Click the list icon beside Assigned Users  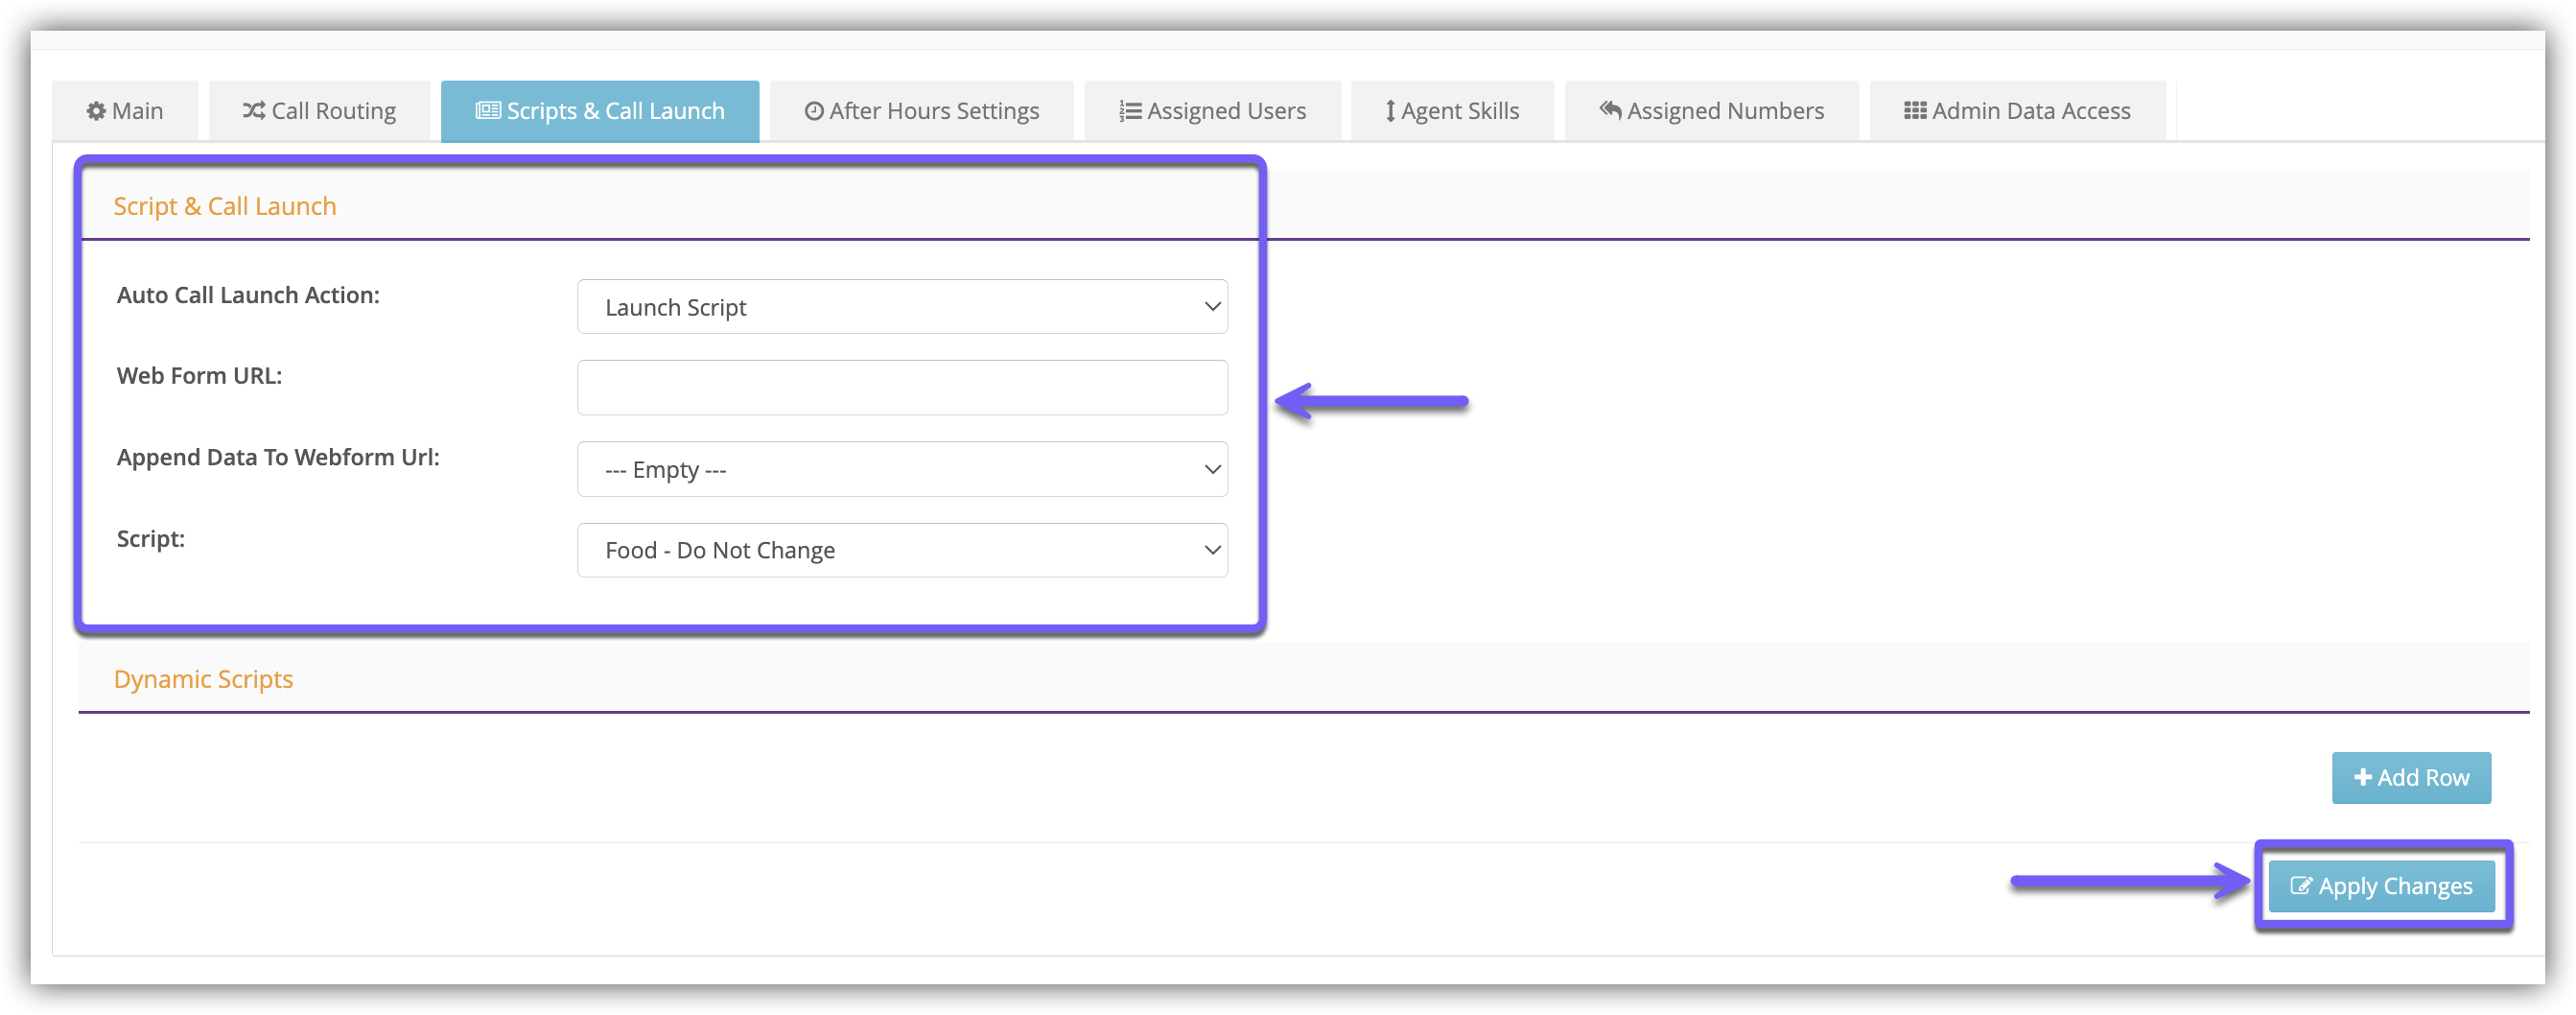point(1130,111)
